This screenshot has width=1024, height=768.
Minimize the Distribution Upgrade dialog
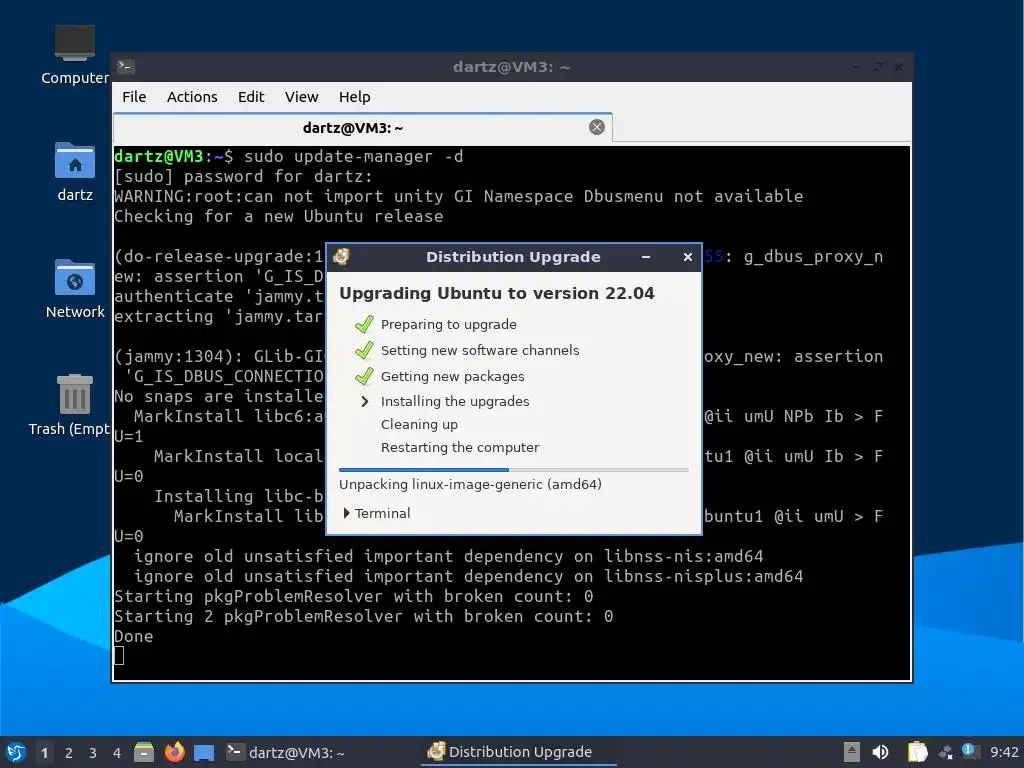pyautogui.click(x=646, y=257)
